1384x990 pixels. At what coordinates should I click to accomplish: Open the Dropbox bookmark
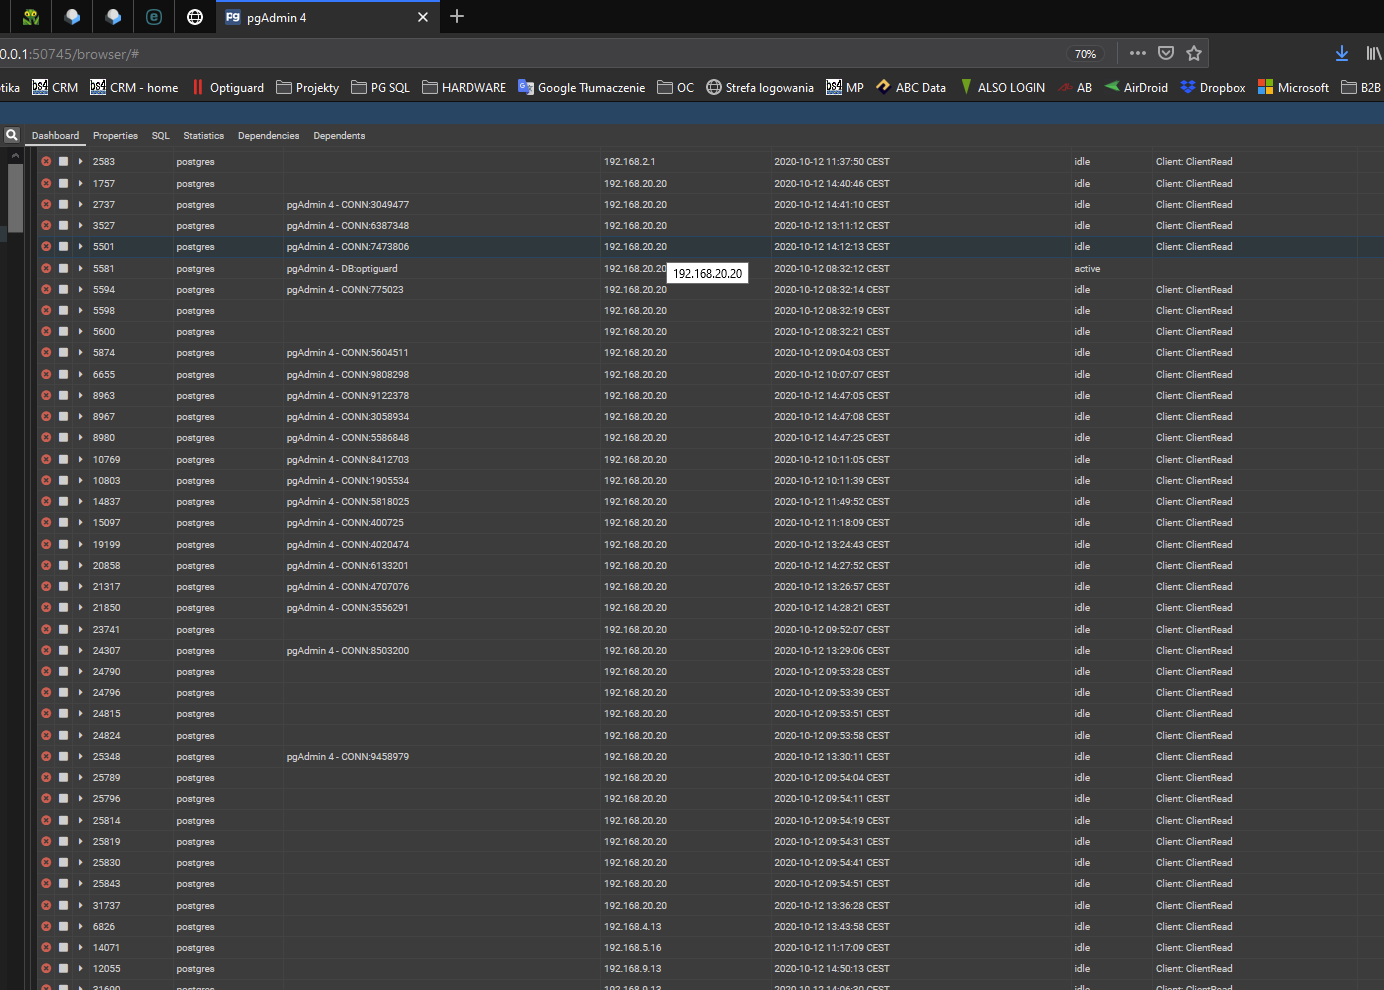(x=1213, y=87)
